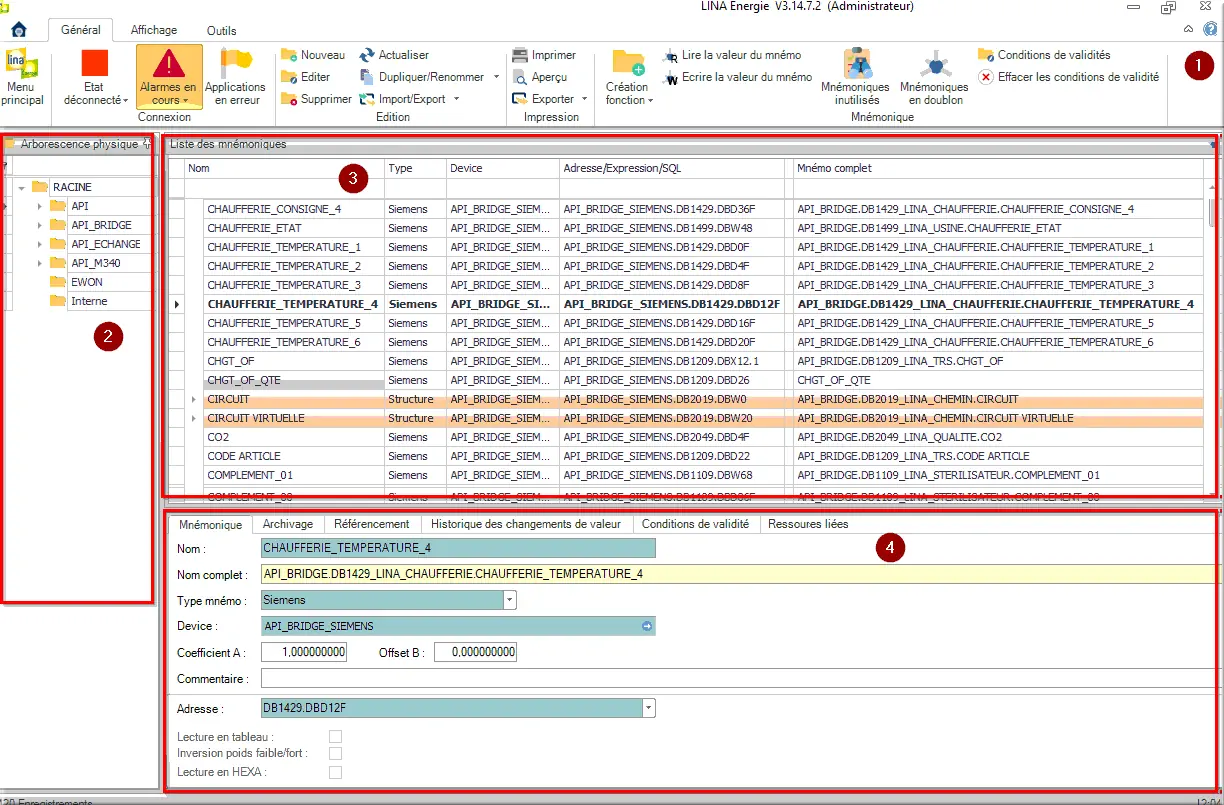Viewport: 1224px width, 805px height.
Task: Click the Nom input field
Action: pos(458,548)
